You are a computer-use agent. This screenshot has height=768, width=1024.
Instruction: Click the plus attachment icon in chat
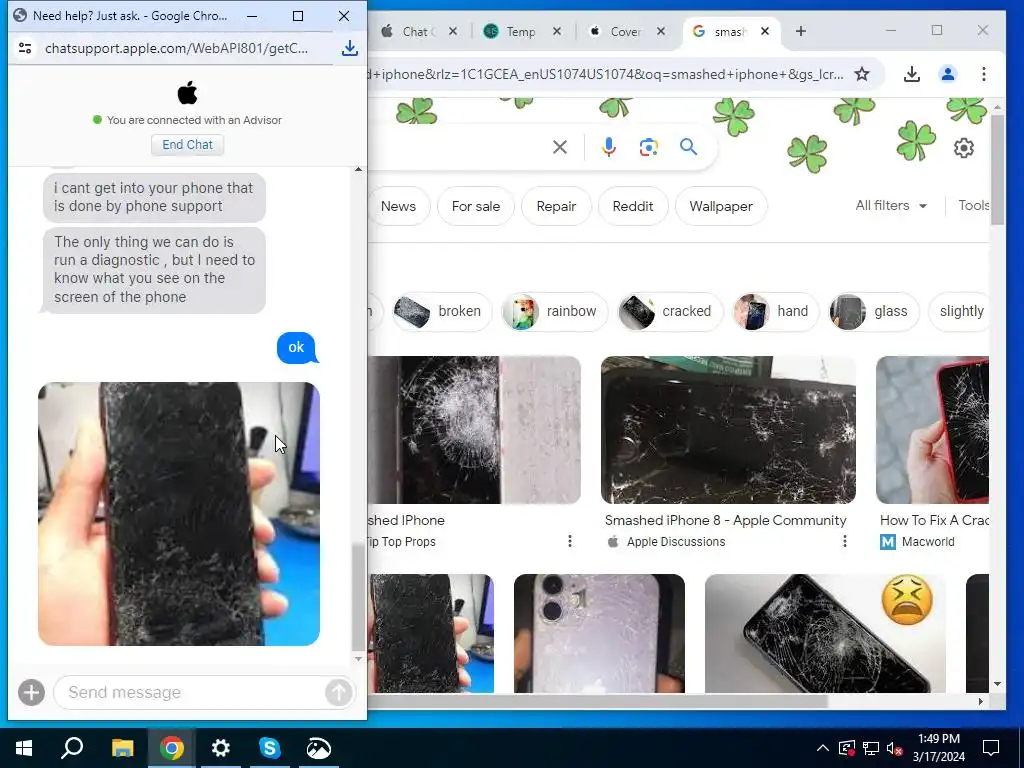[x=31, y=693]
